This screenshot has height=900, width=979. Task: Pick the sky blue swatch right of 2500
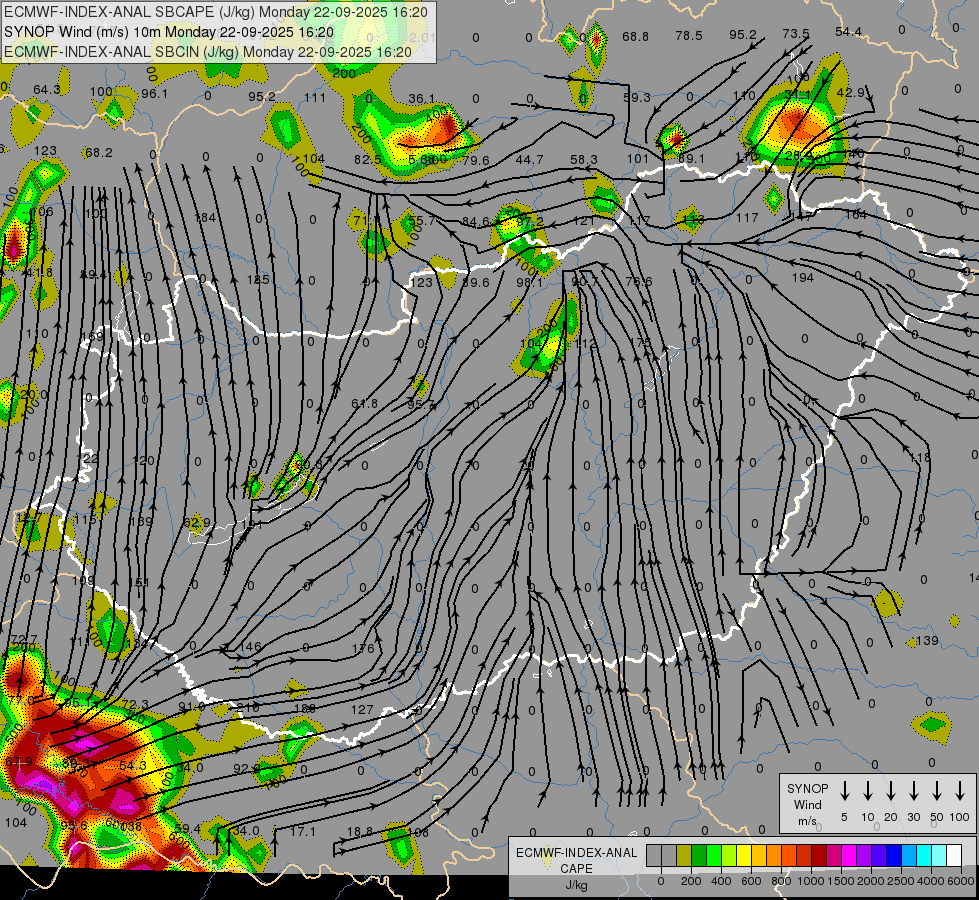click(908, 856)
